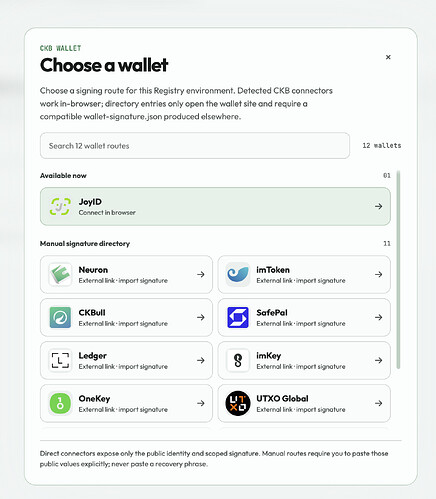Open the imToken row arrow
436x499 pixels.
(x=378, y=274)
